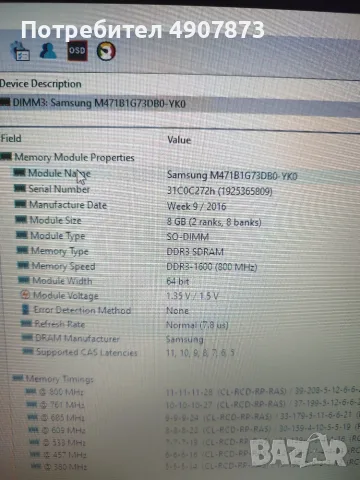This screenshot has width=360, height=480.
Task: Select the Memory Speed field
Action: tap(63, 266)
